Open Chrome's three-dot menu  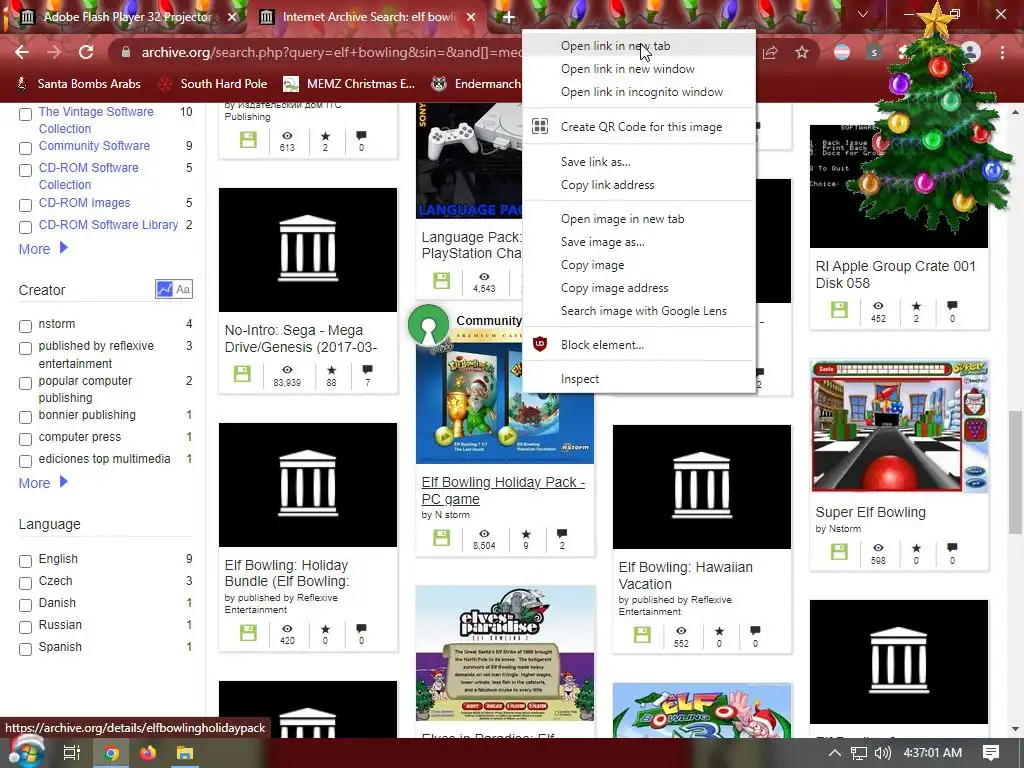(1002, 52)
